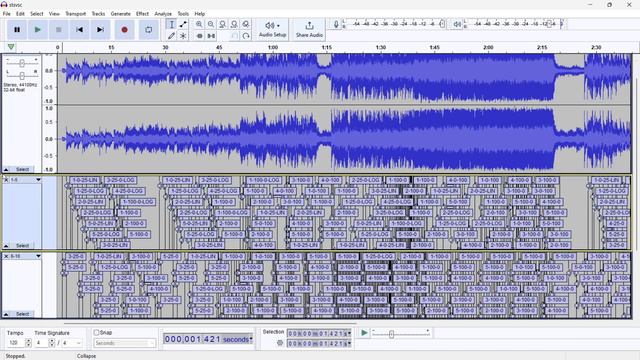
Task: Move the audio track pan L/R slider
Action: click(x=22, y=75)
